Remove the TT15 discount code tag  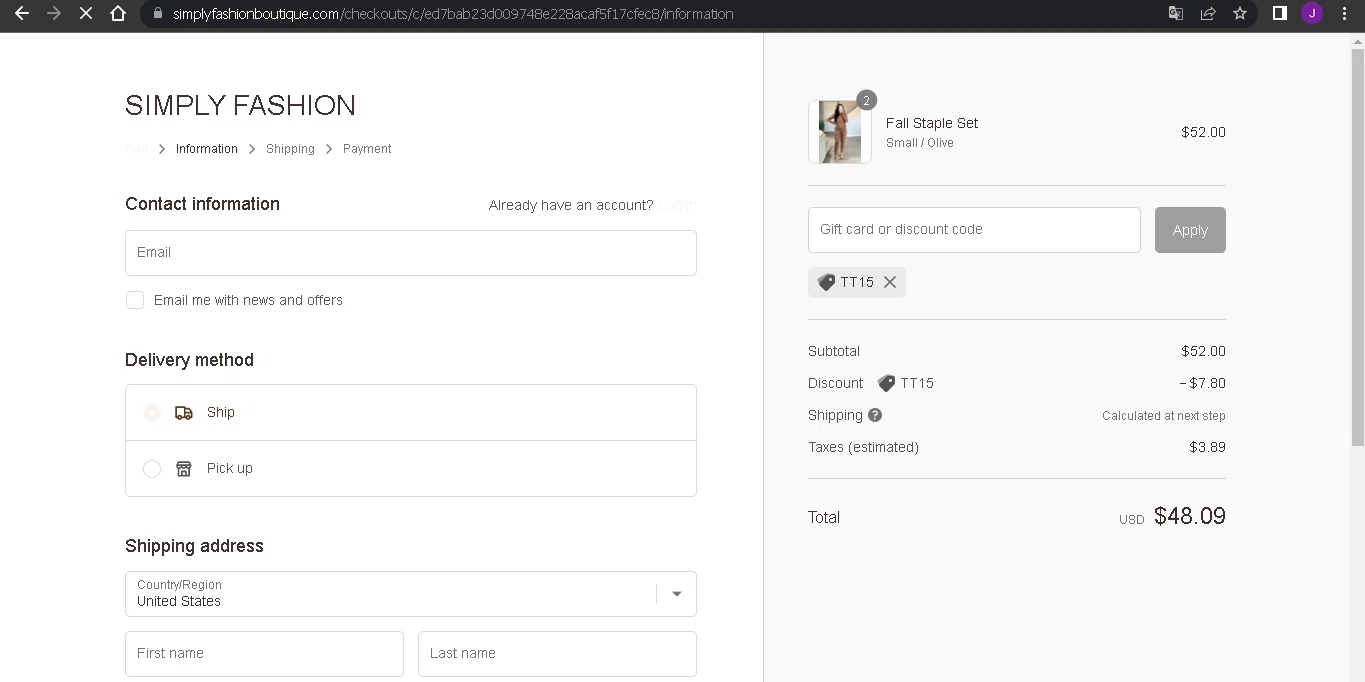pos(890,282)
